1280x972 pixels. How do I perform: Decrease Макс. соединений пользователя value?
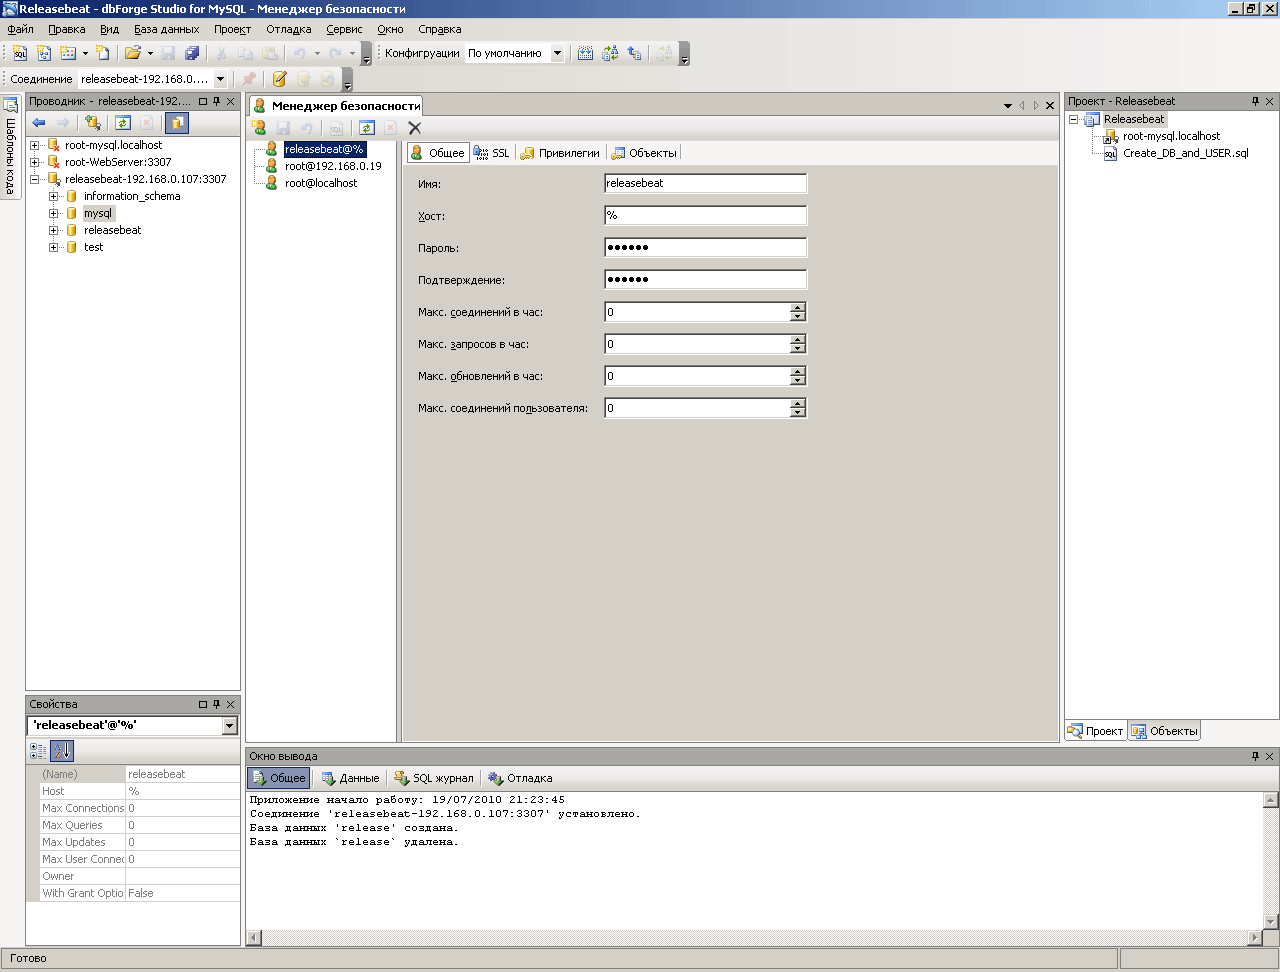point(797,413)
